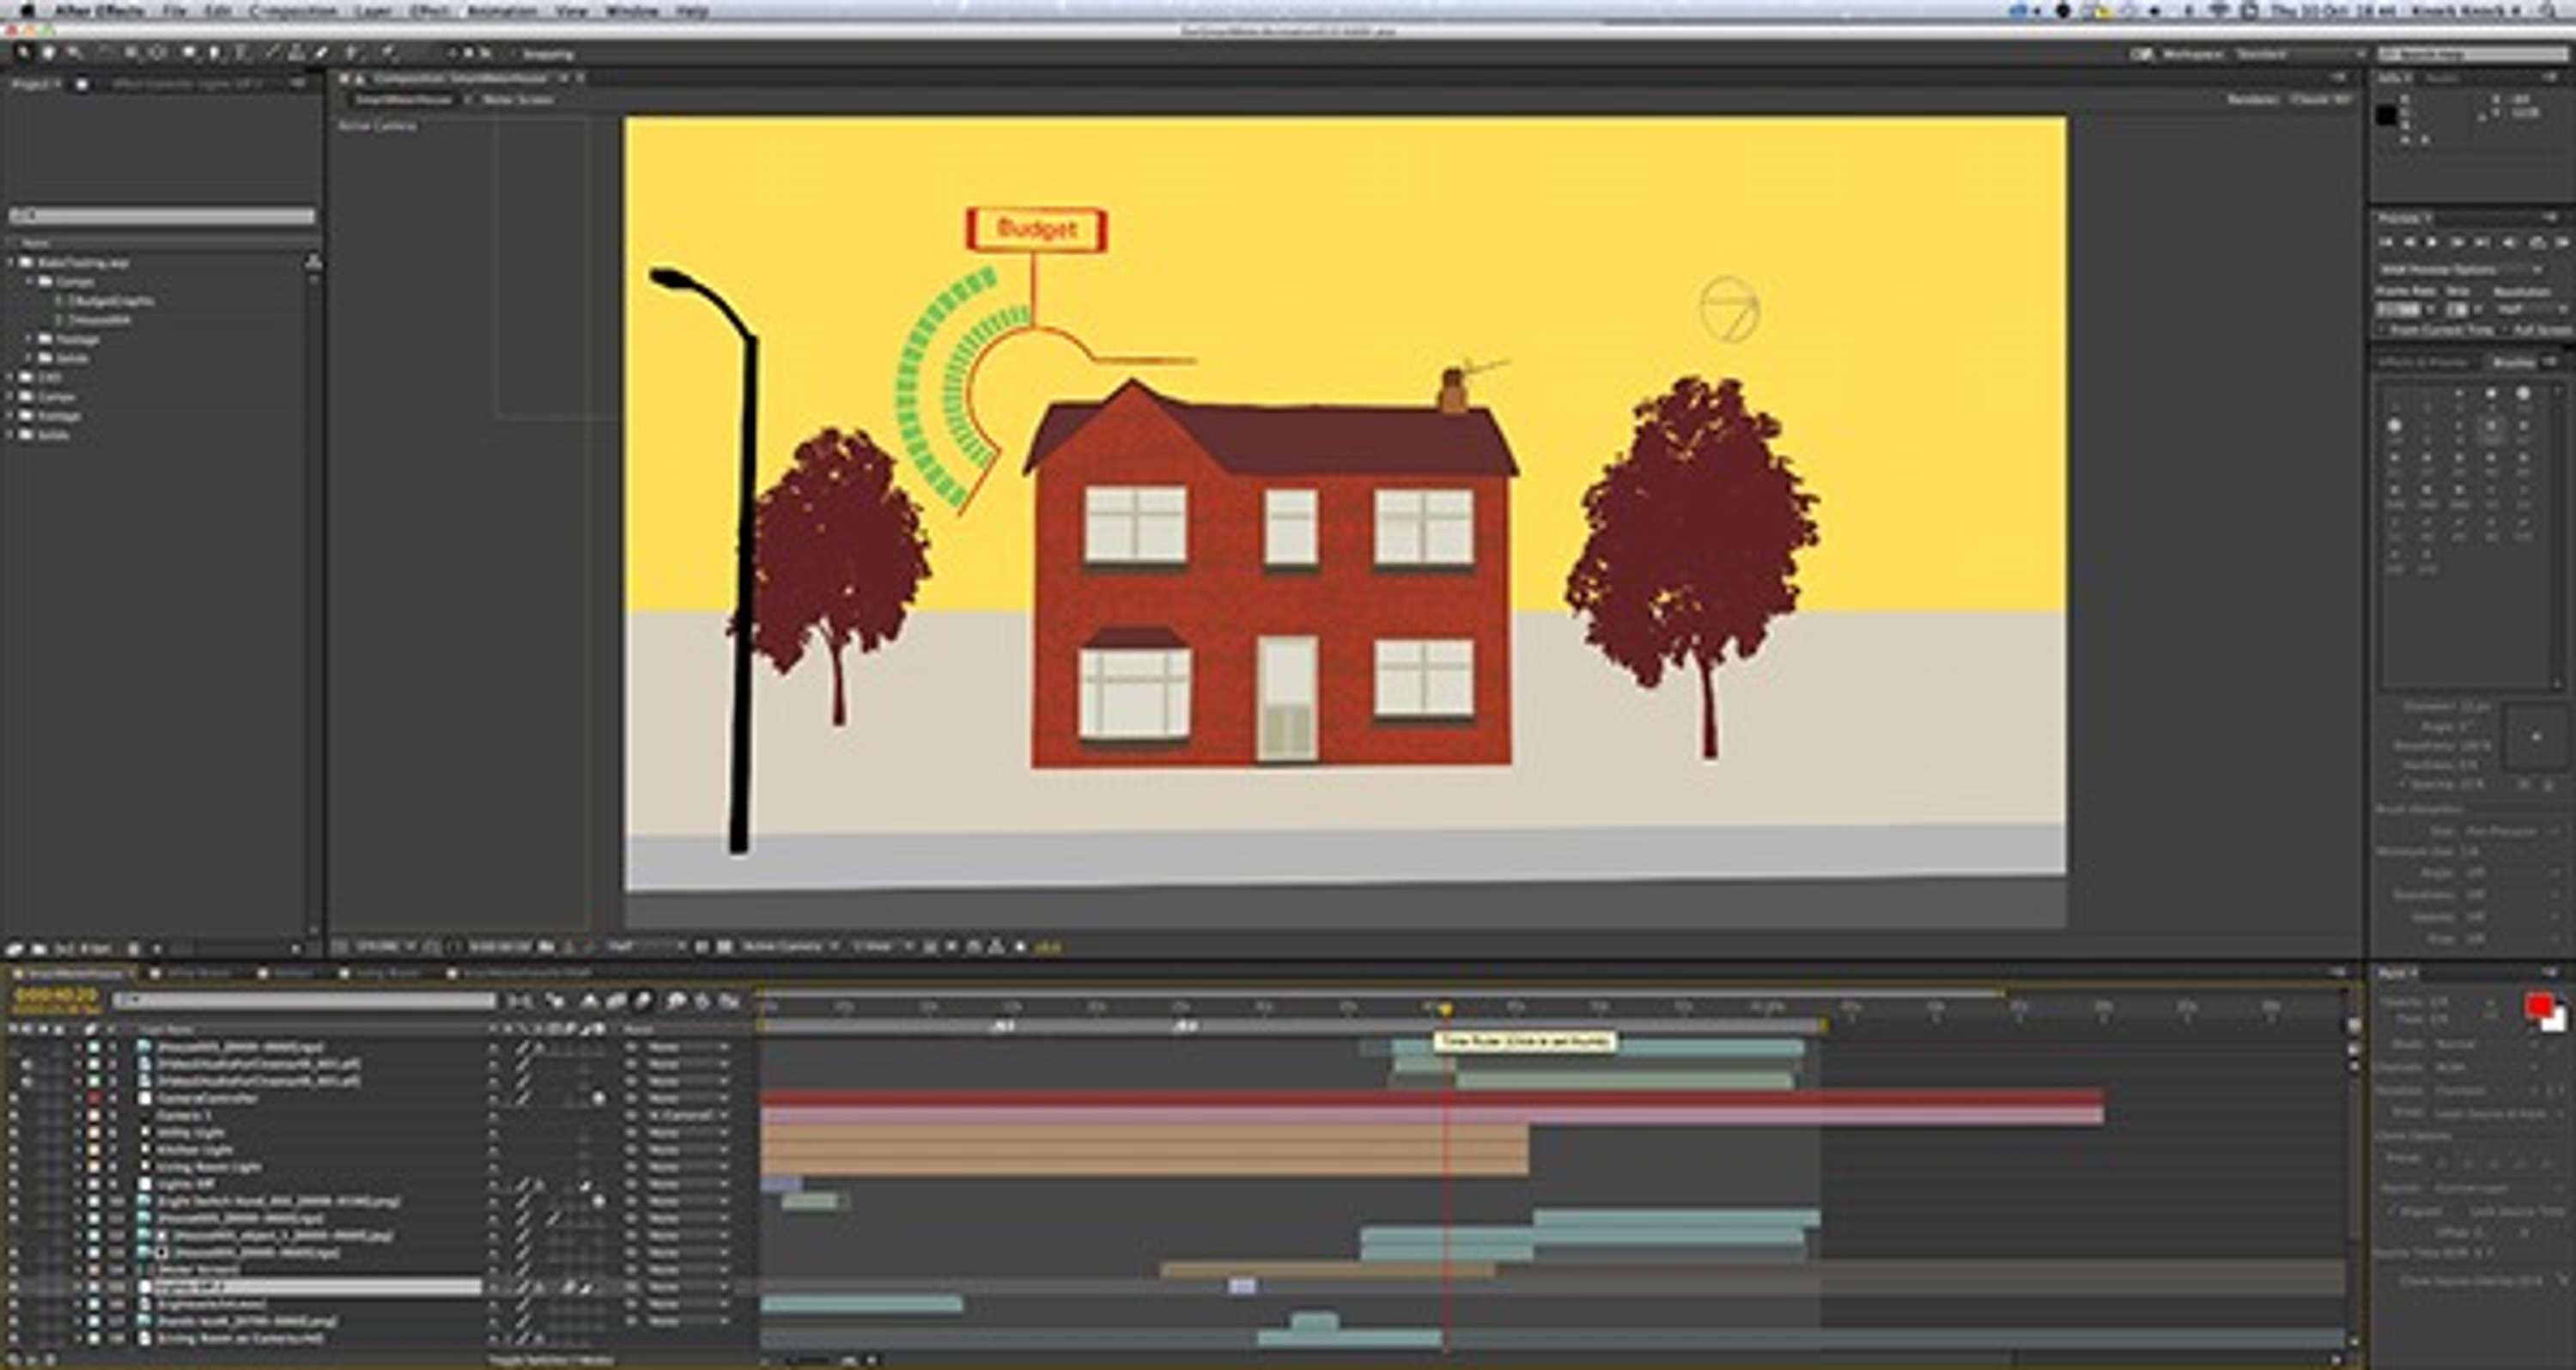This screenshot has width=2576, height=1370.
Task: Open the Effect menu
Action: pyautogui.click(x=429, y=11)
